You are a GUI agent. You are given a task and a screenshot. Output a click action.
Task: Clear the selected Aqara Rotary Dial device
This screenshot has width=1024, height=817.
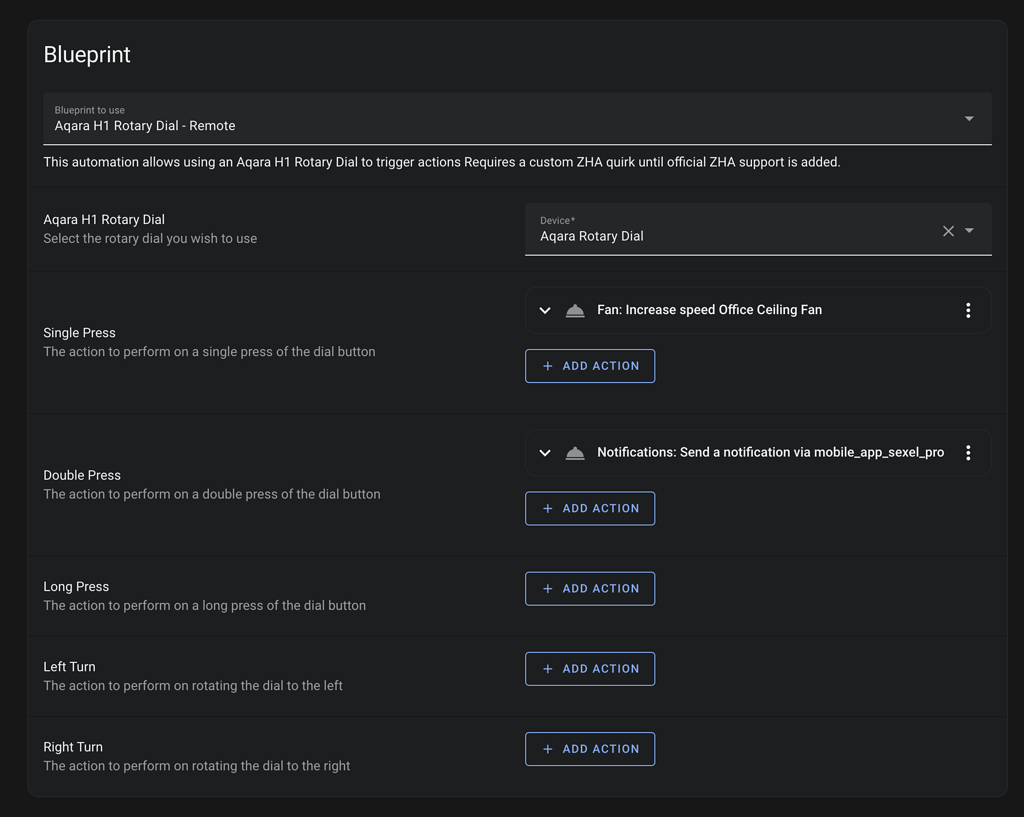pos(948,231)
